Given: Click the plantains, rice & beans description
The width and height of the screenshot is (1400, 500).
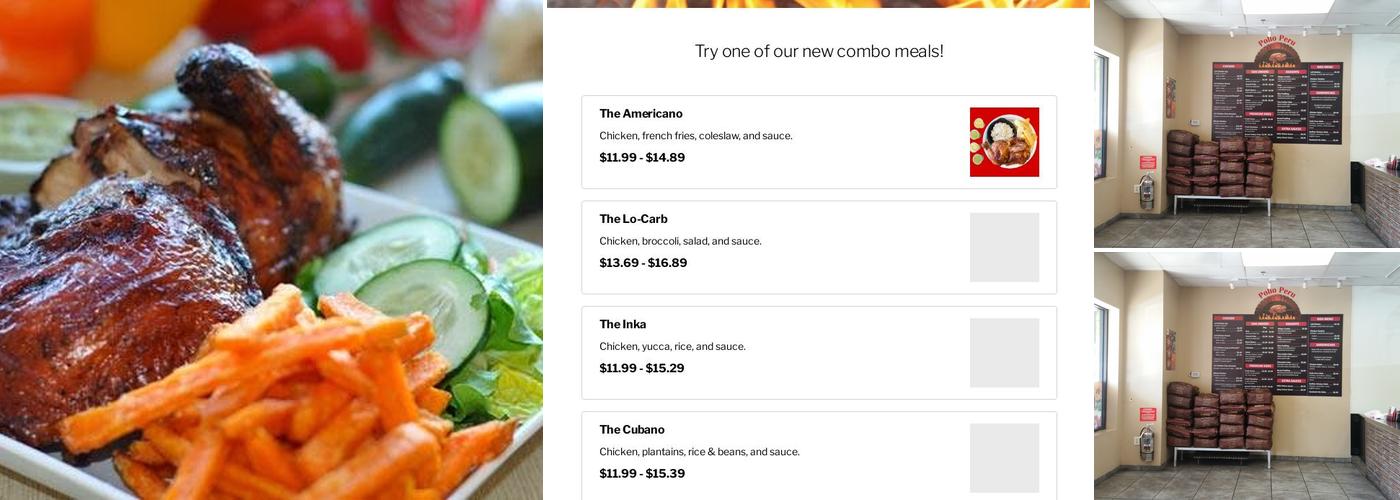Looking at the screenshot, I should point(699,452).
